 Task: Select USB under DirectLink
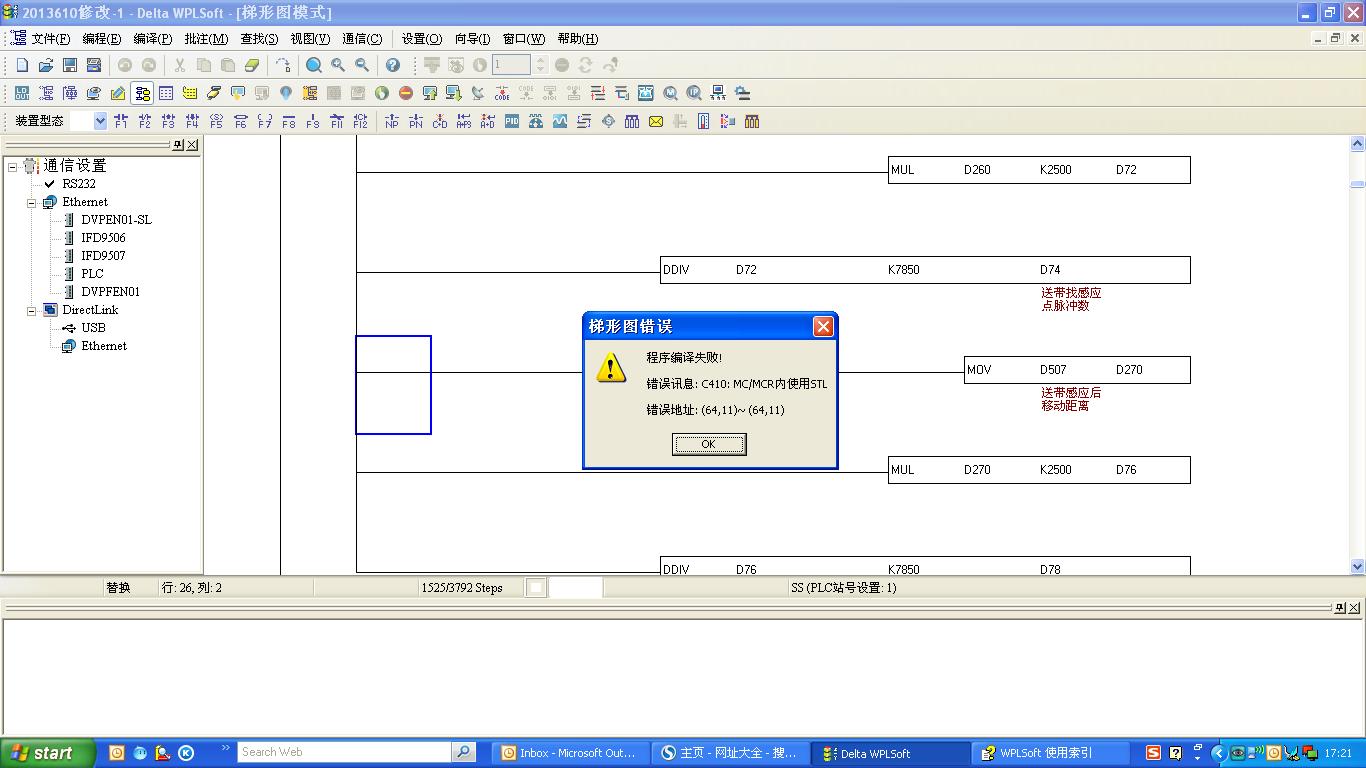[x=93, y=328]
